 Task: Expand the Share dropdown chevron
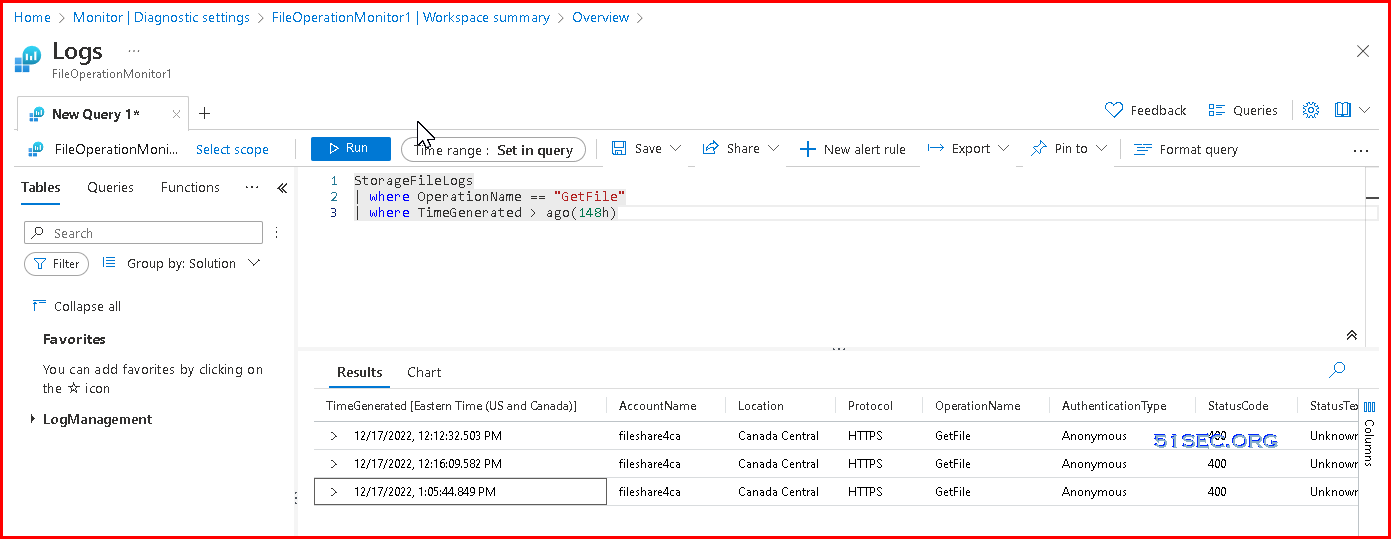pos(773,148)
